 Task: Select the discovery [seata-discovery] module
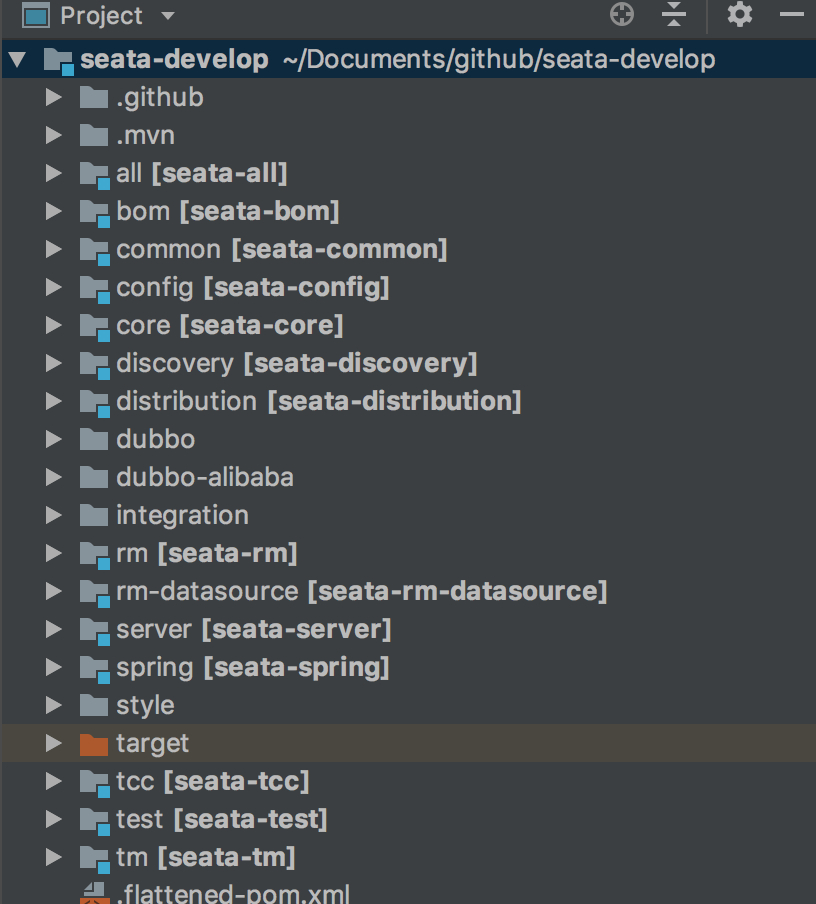point(297,363)
